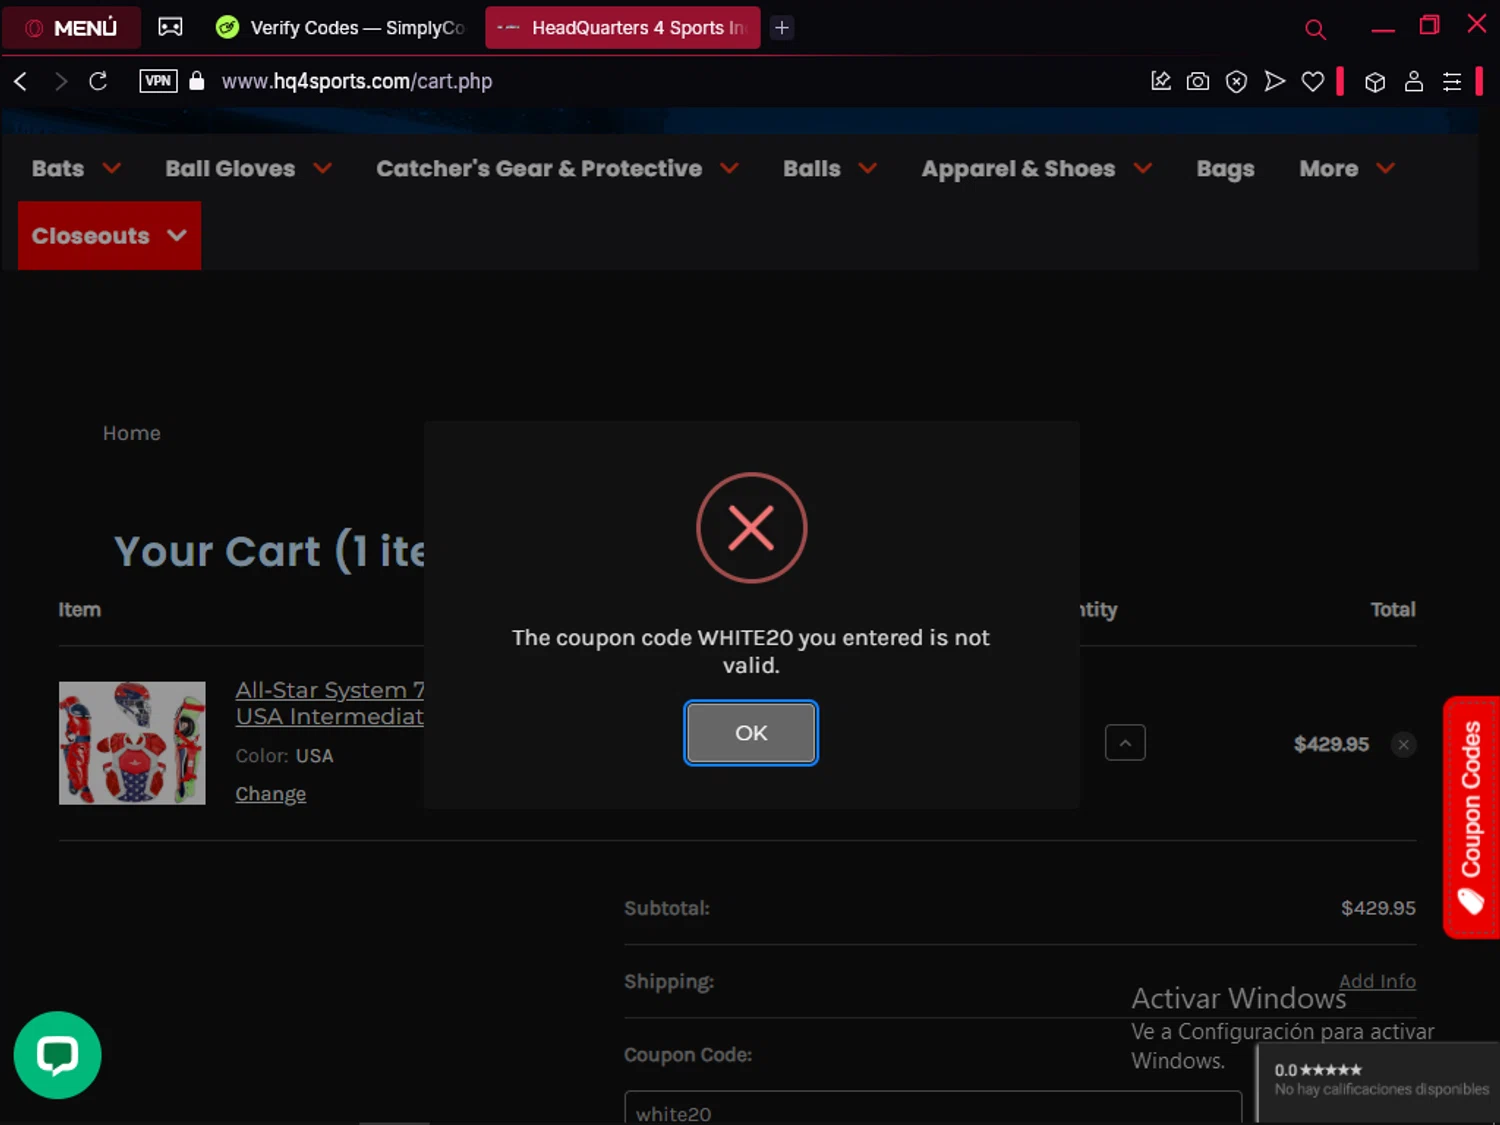Image resolution: width=1500 pixels, height=1125 pixels.
Task: Click the Total column header
Action: [x=1393, y=609]
